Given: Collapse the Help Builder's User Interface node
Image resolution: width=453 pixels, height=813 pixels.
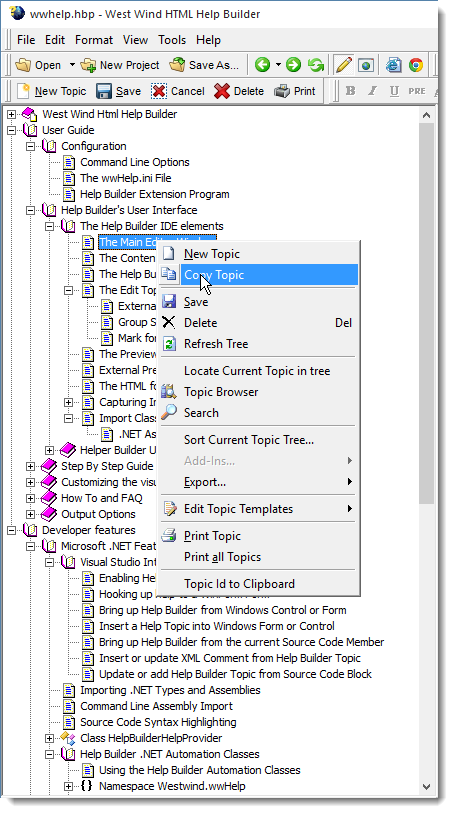Looking at the screenshot, I should point(31,211).
